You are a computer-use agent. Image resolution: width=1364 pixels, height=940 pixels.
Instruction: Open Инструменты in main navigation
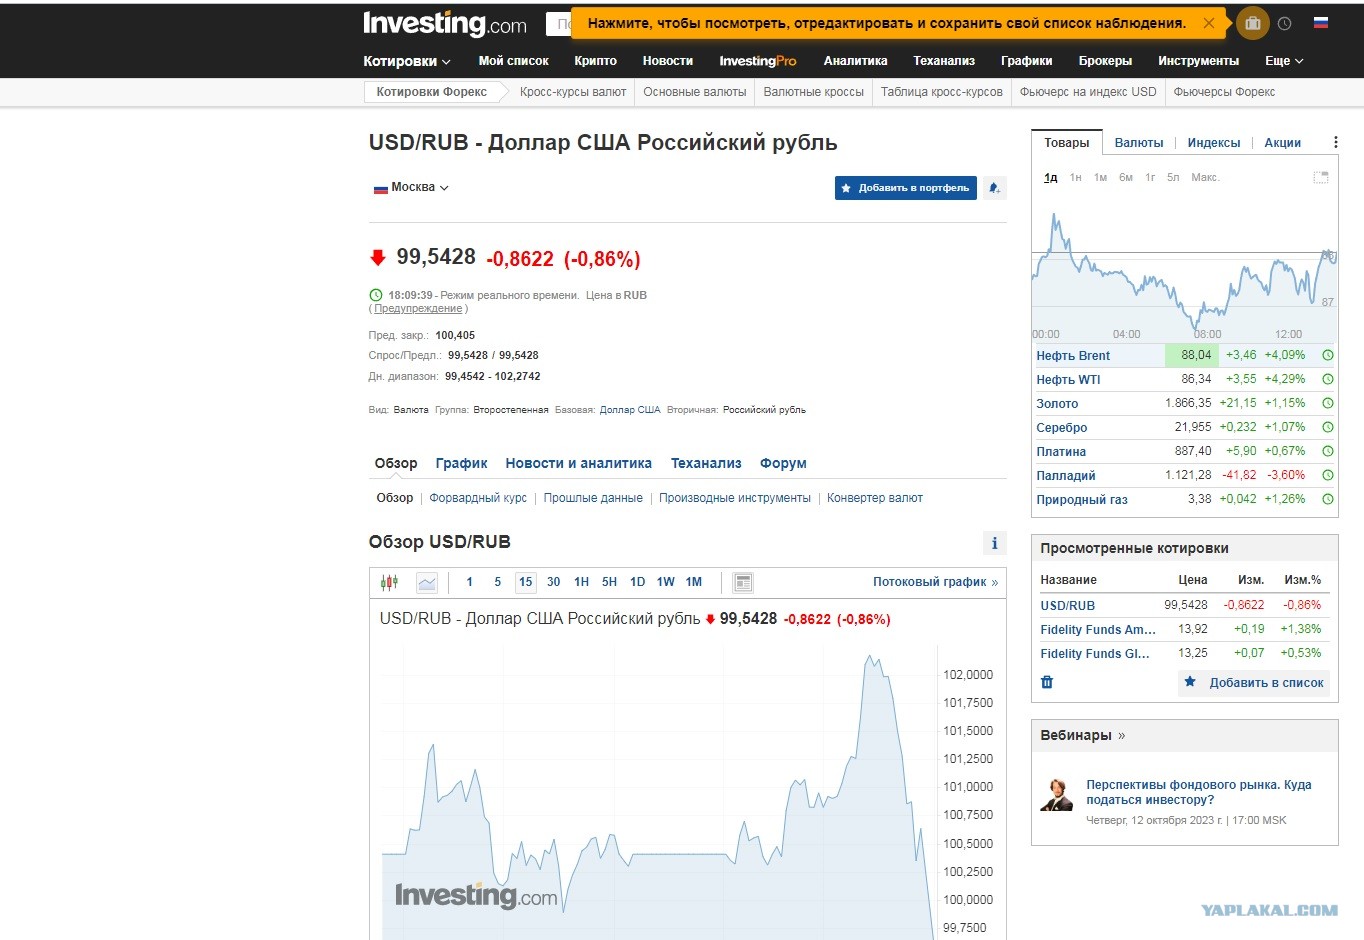[x=1199, y=61]
